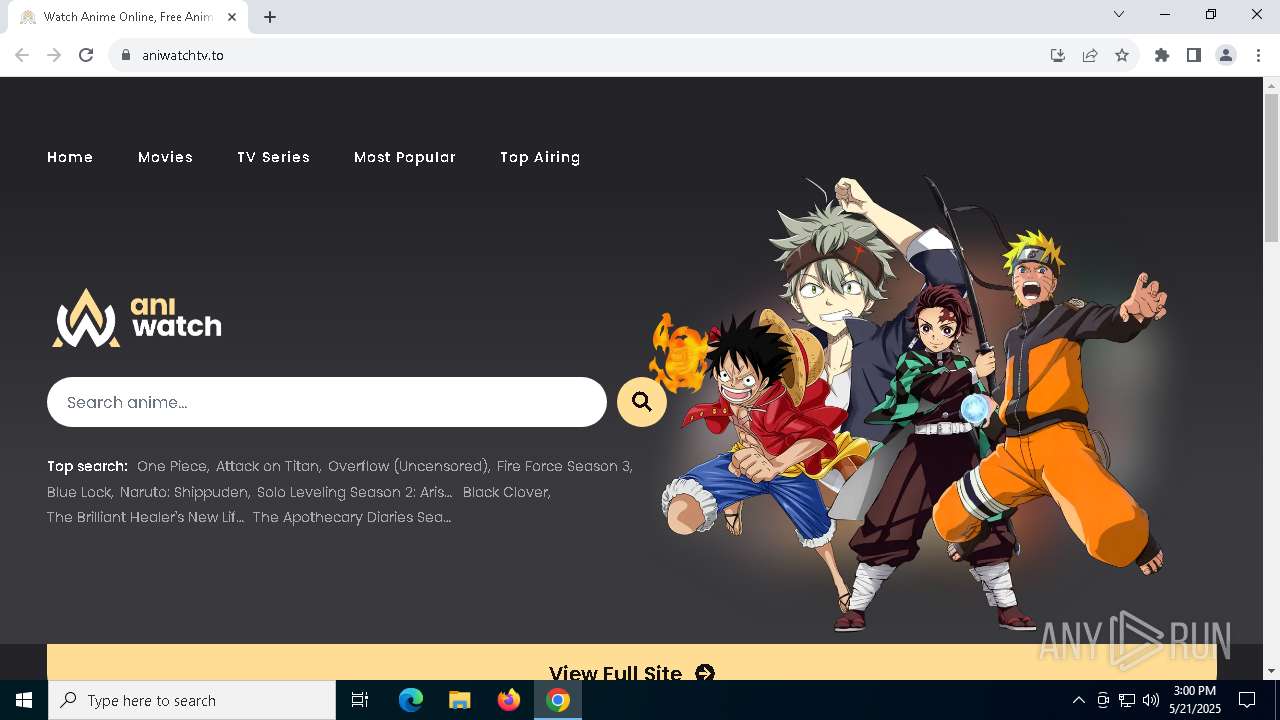Open the Extensions puzzle icon
This screenshot has height=720, width=1280.
(1162, 55)
